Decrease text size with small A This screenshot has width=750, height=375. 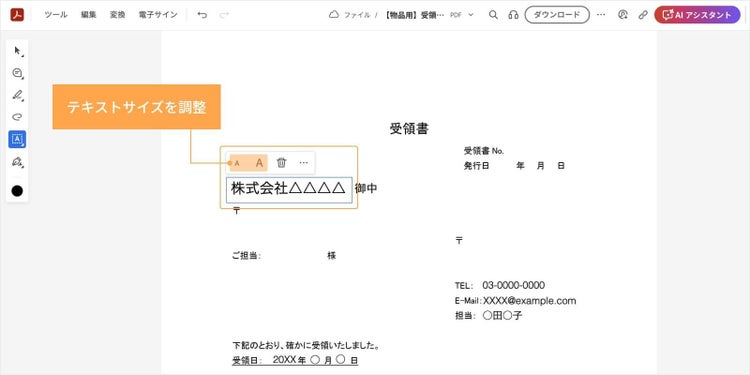click(x=237, y=164)
